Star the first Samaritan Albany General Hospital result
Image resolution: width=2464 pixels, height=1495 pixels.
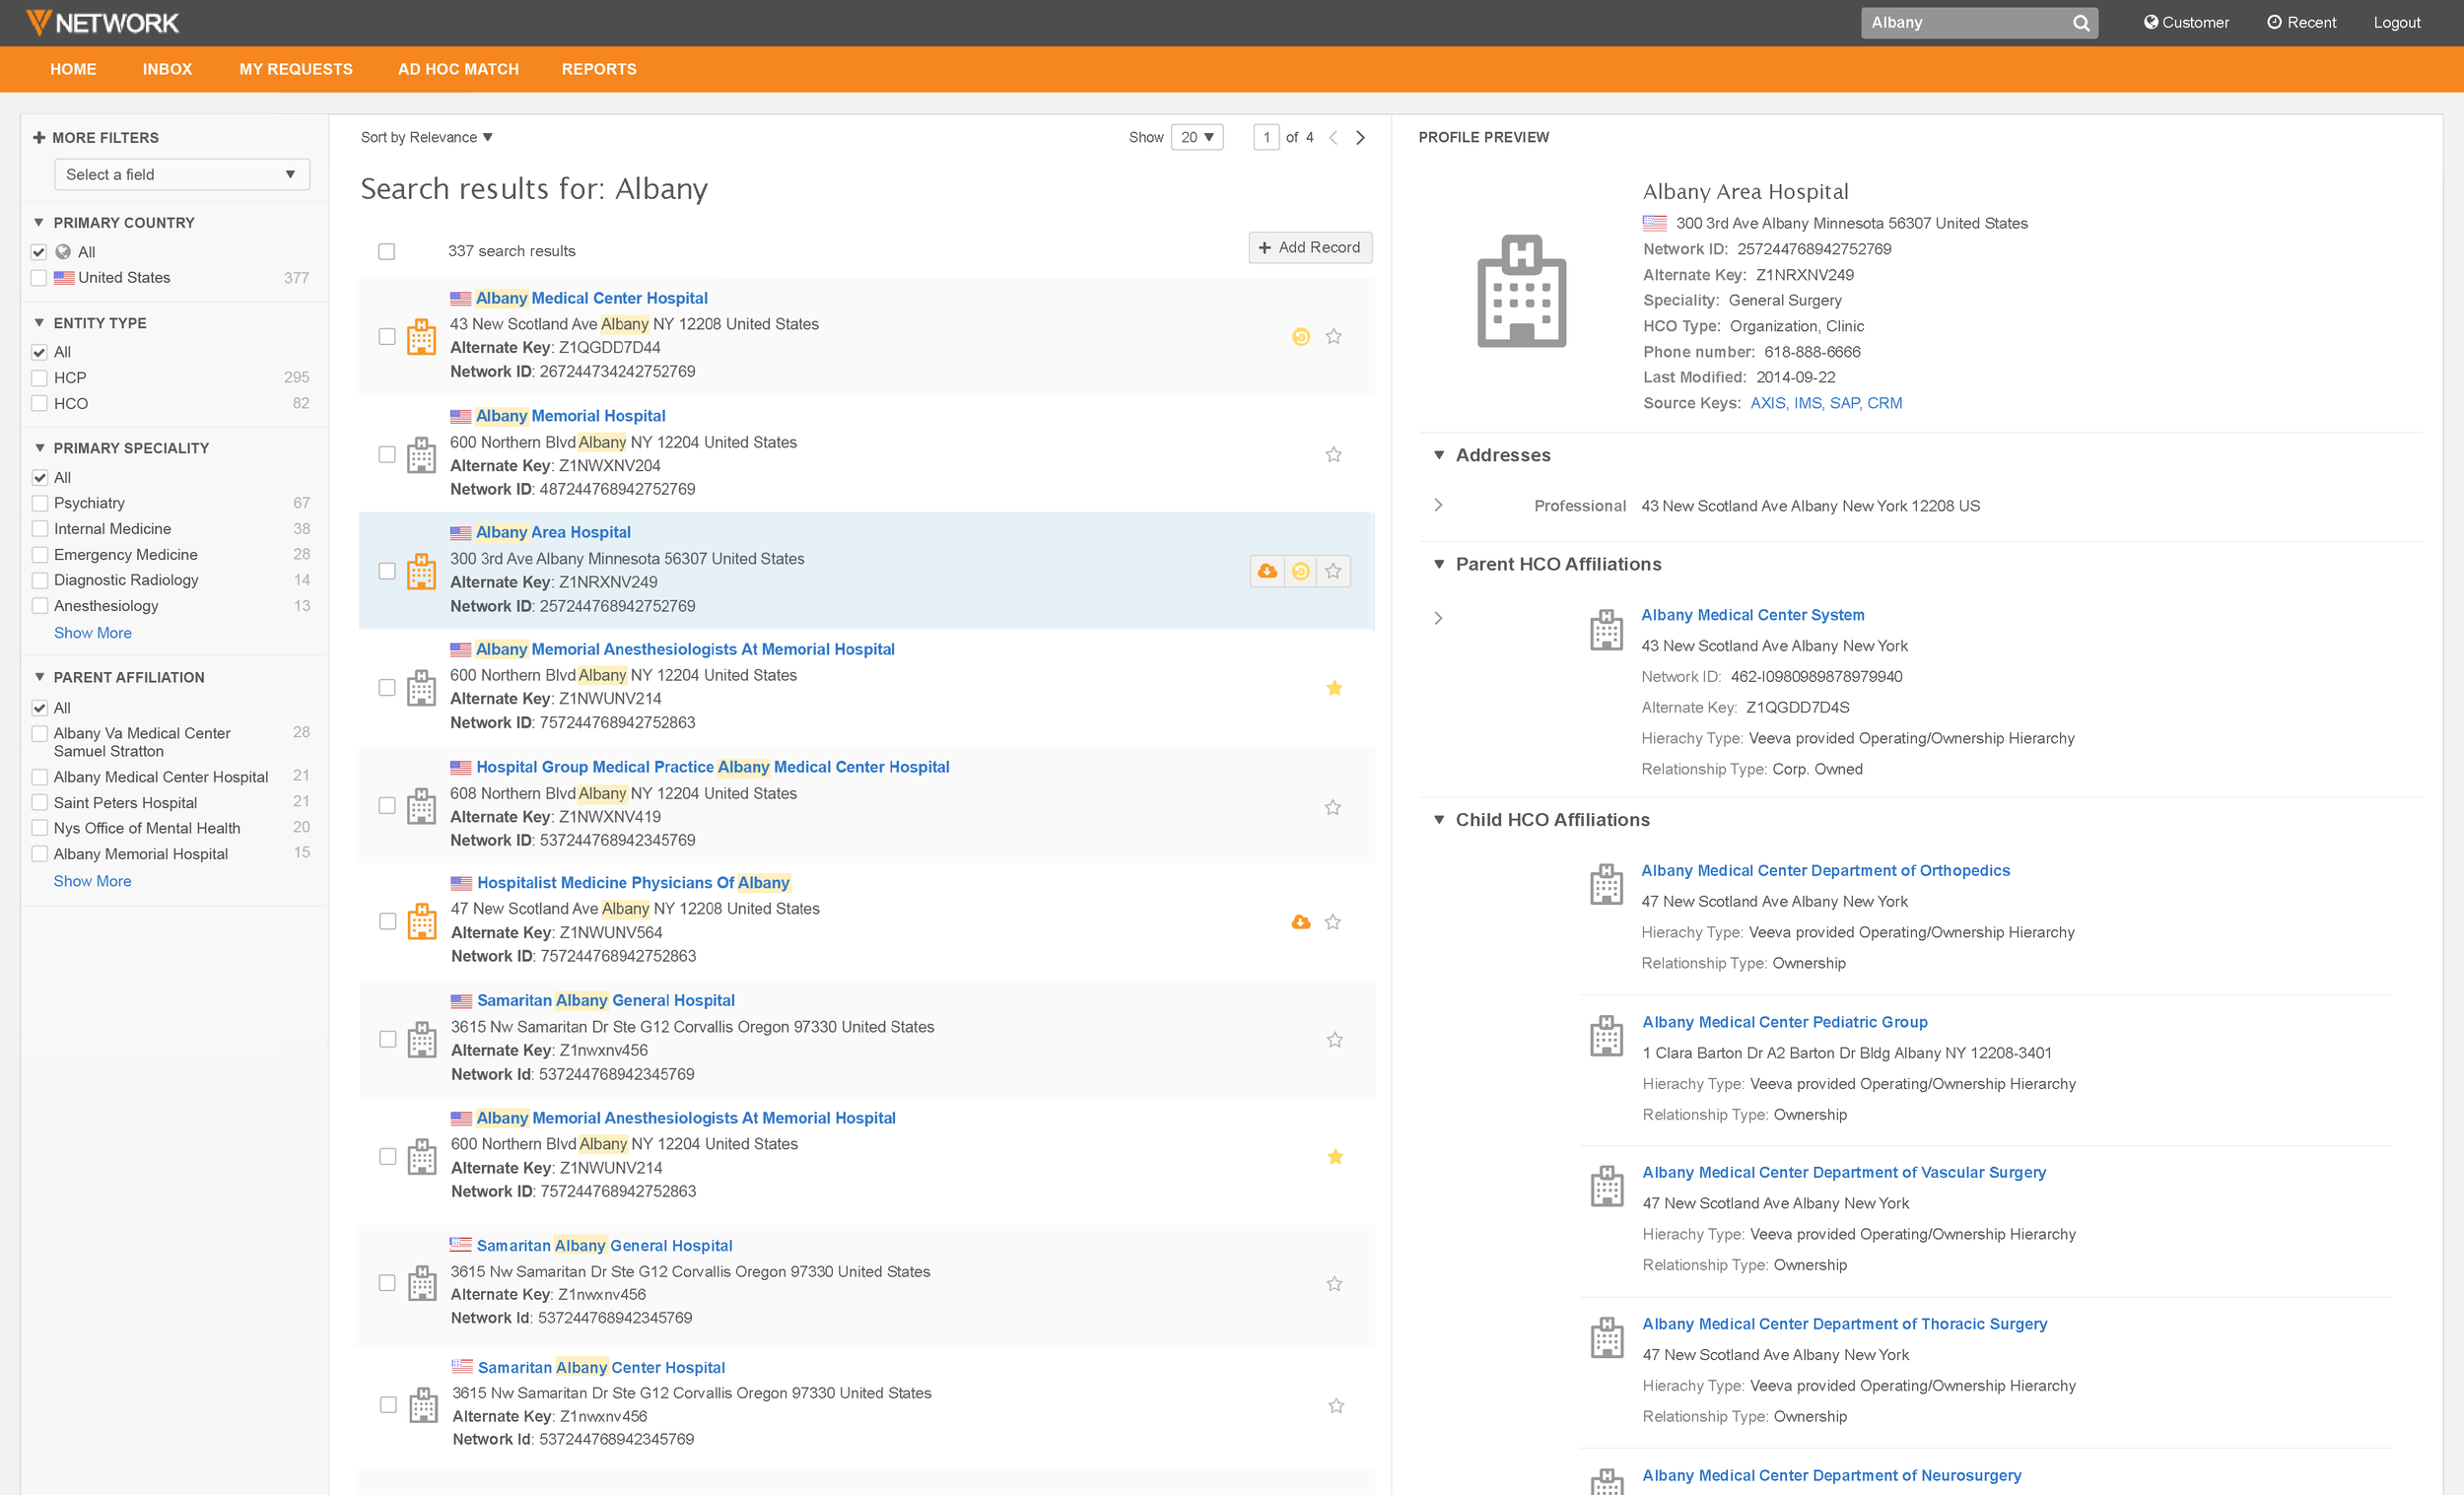coord(1334,1040)
